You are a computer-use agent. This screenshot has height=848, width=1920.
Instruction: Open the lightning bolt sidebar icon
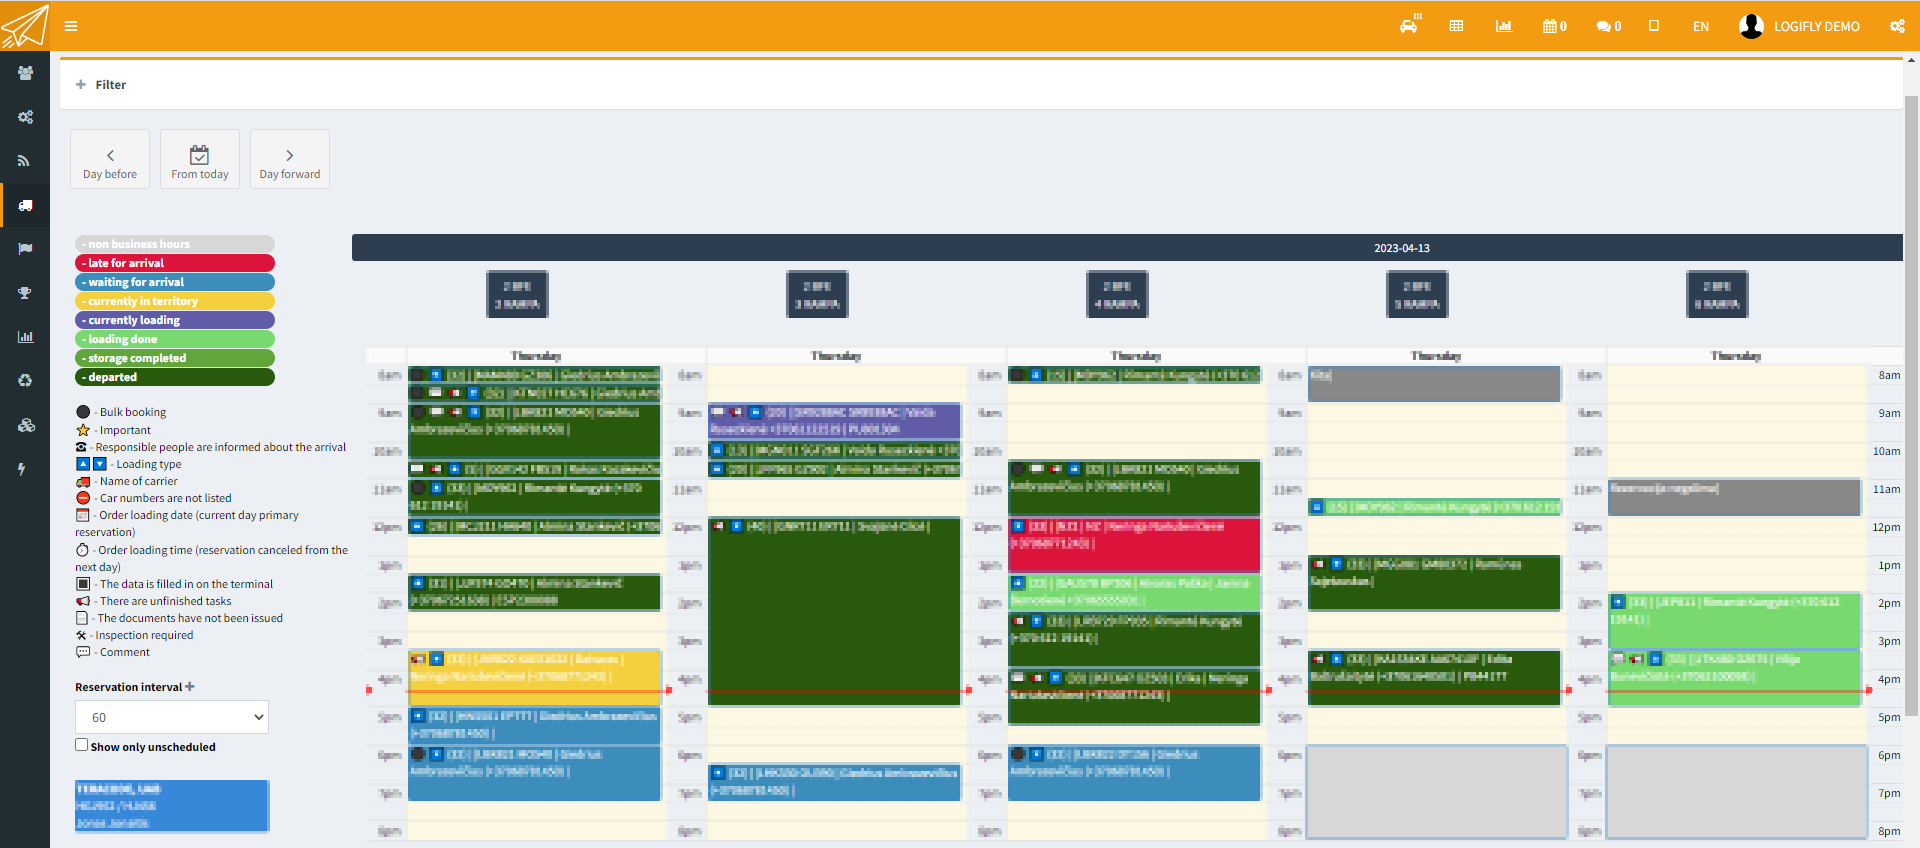click(22, 469)
